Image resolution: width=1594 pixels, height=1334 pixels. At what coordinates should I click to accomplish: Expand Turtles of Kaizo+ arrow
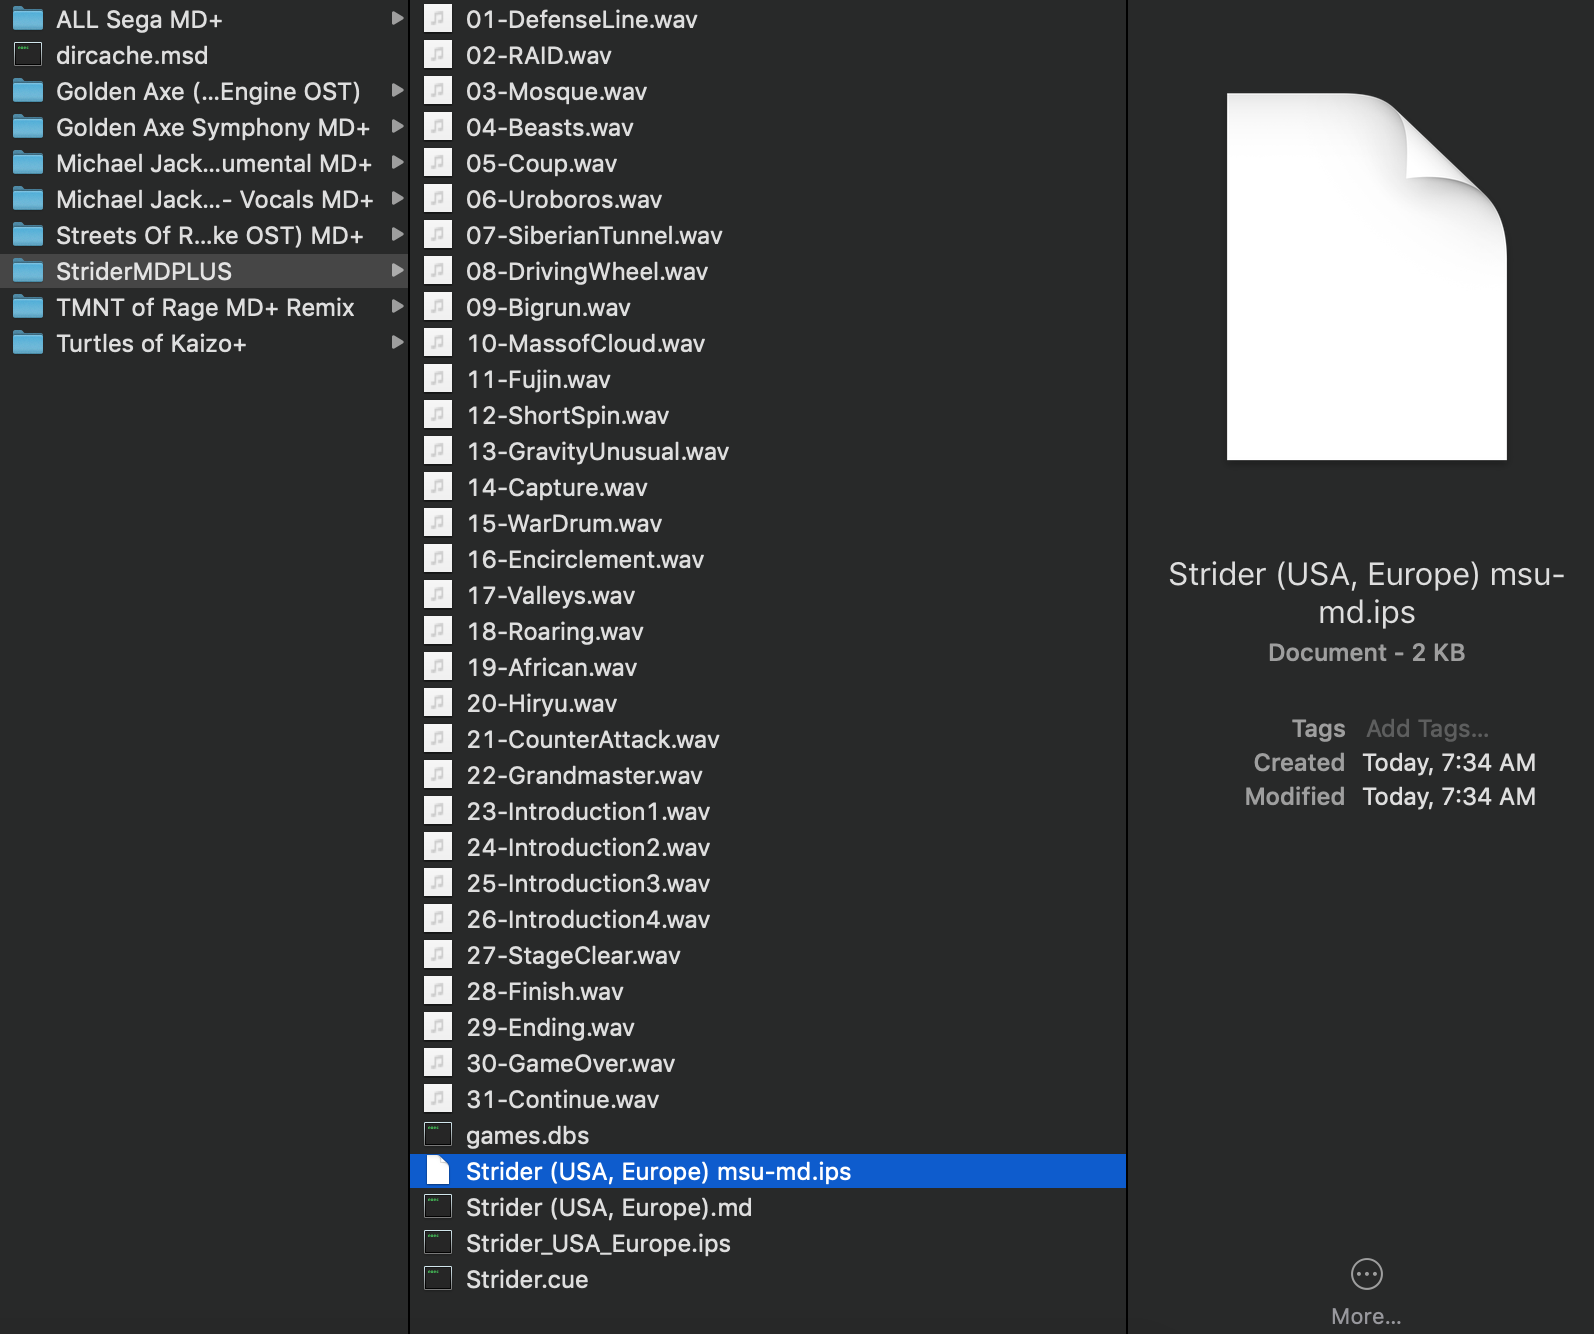pos(397,342)
